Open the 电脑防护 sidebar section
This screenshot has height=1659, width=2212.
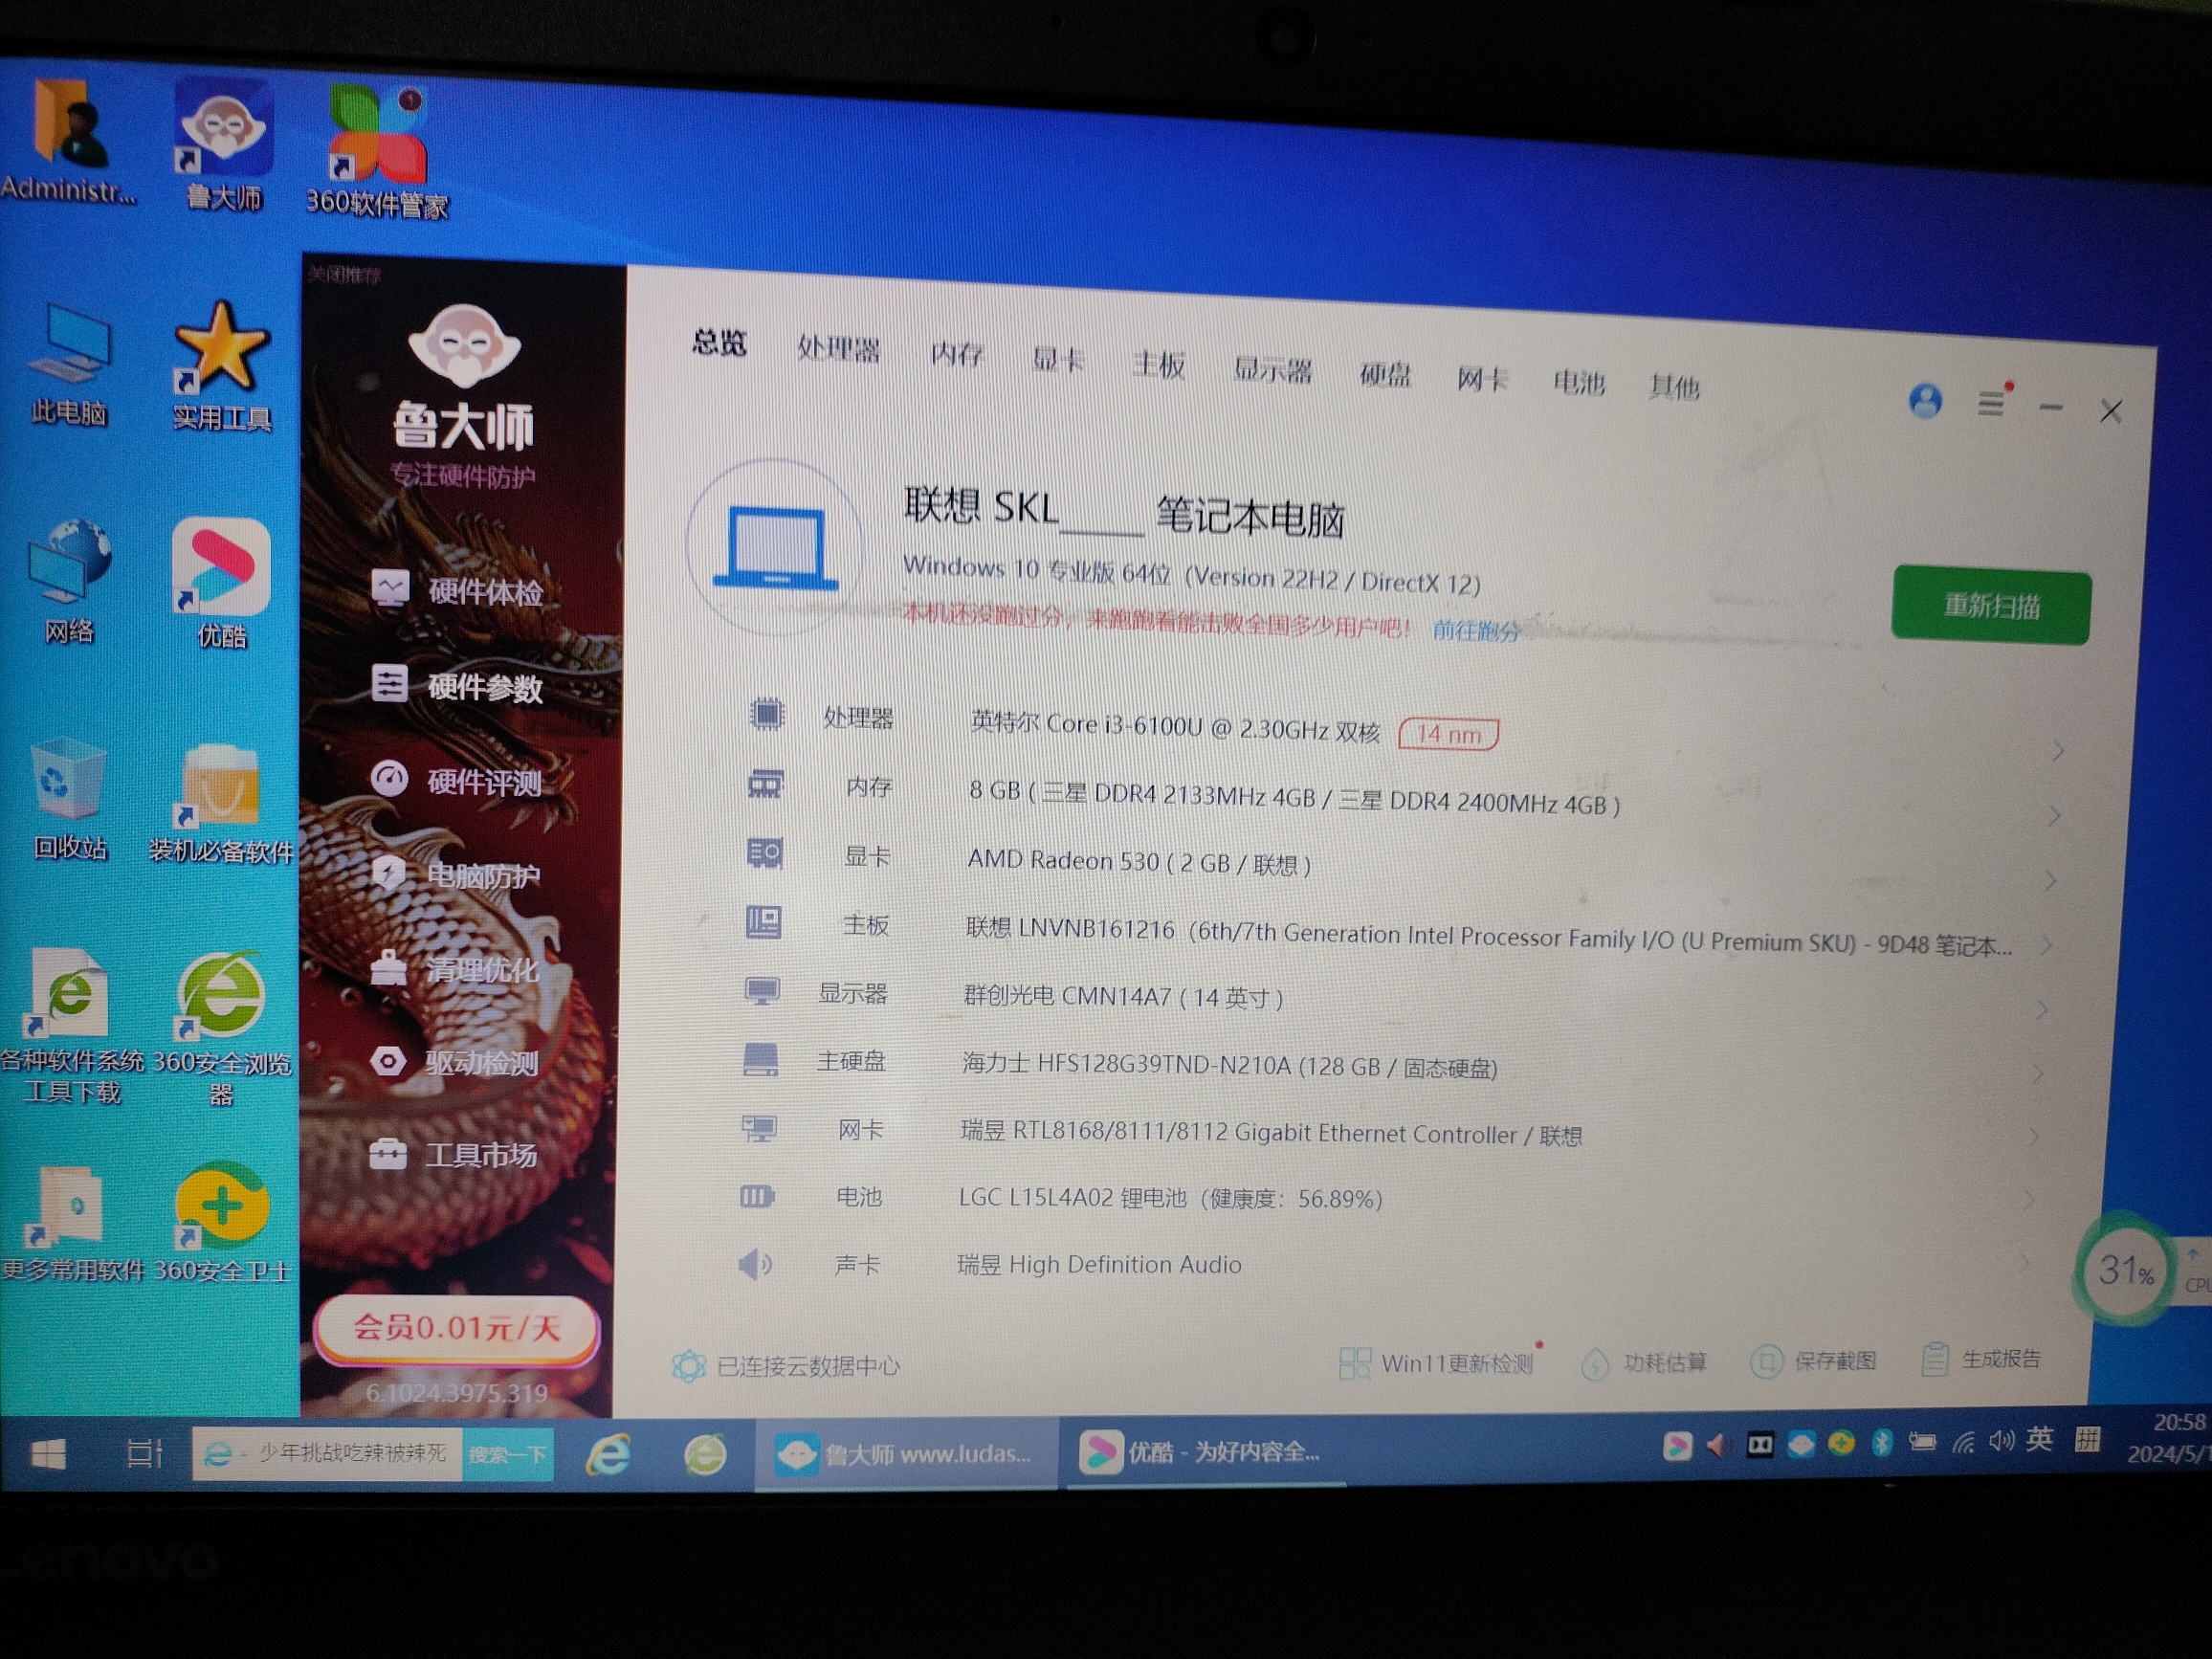point(457,875)
